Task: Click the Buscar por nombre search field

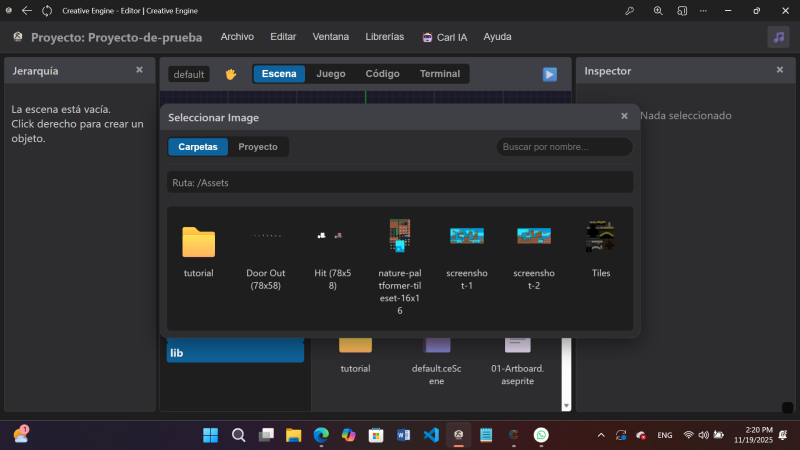Action: coord(564,147)
